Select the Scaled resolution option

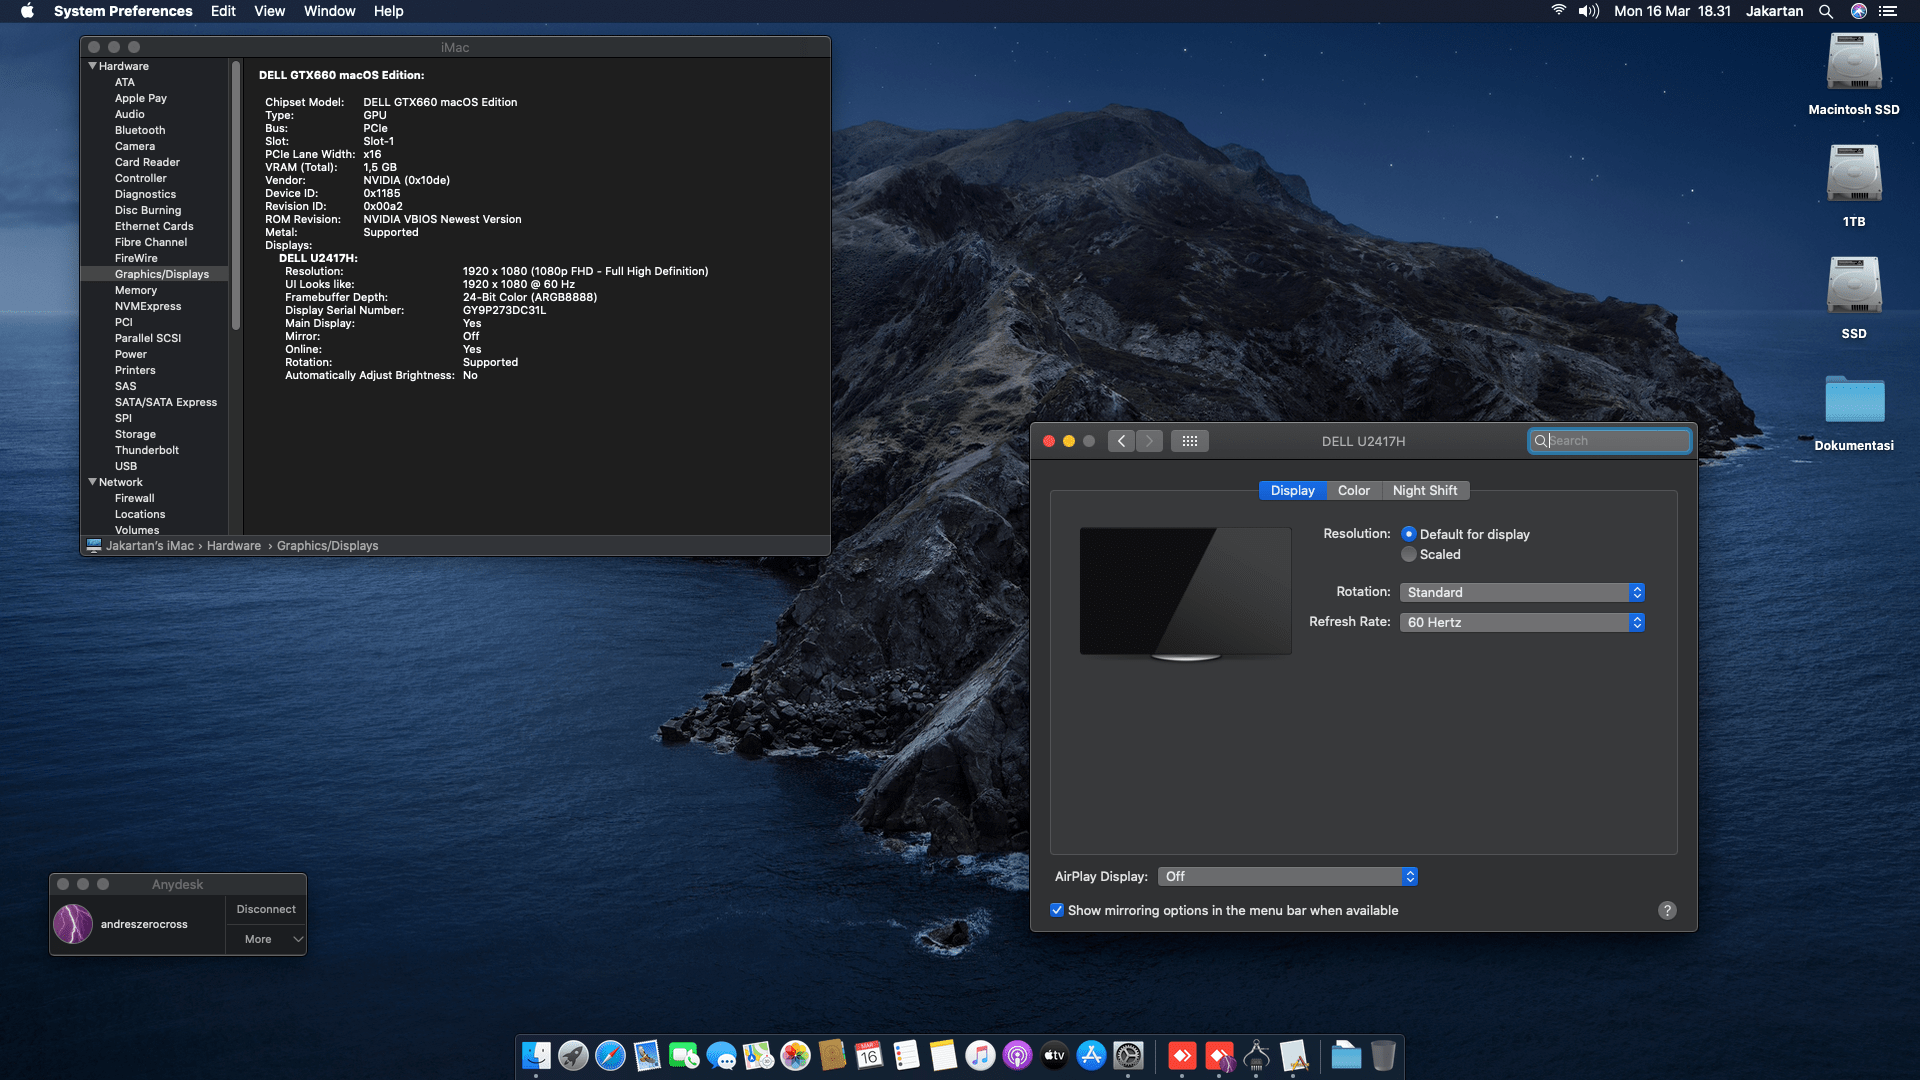[1409, 554]
